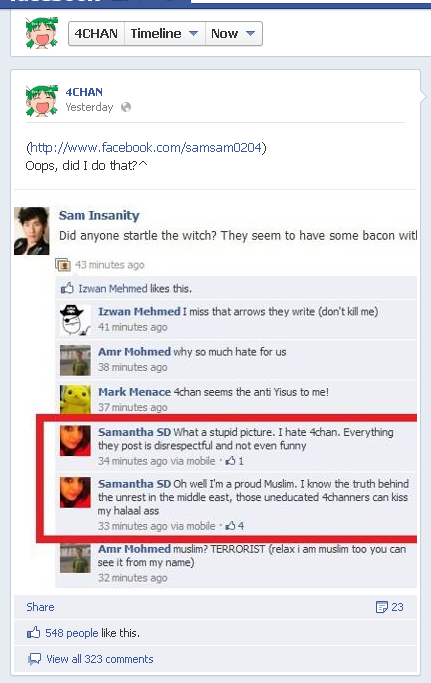Click the thumbs-up icon next to 548 people
Image resolution: width=431 pixels, height=683 pixels.
point(34,632)
